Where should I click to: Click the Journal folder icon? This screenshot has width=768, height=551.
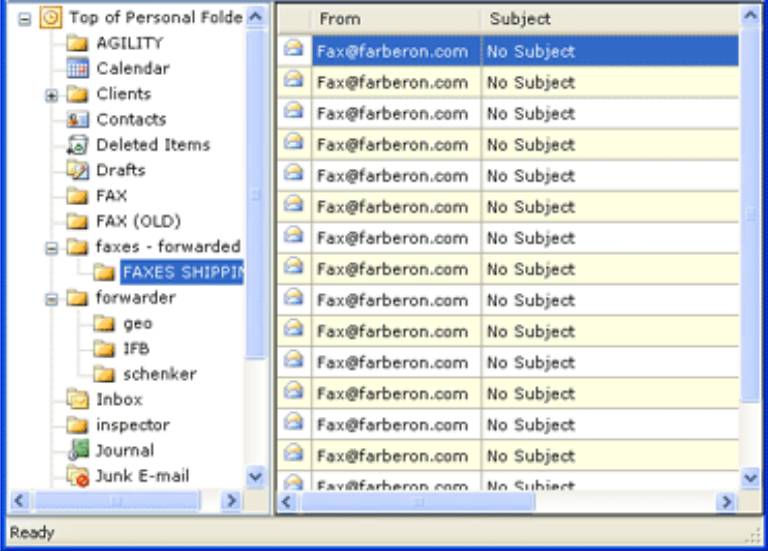point(77,450)
